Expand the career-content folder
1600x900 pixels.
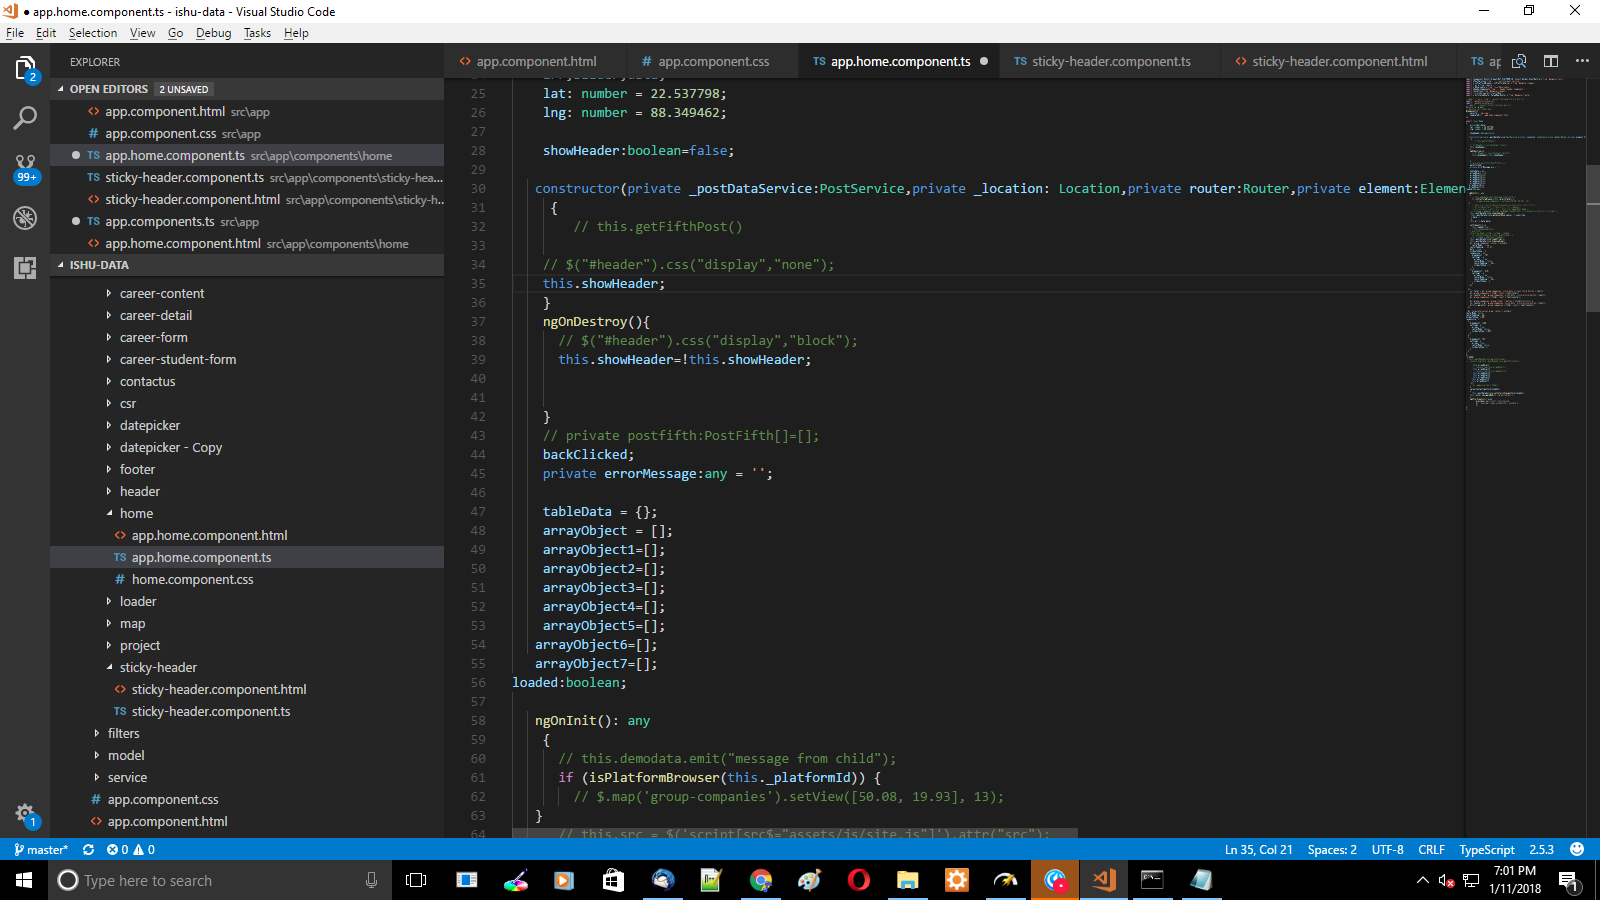click(162, 294)
